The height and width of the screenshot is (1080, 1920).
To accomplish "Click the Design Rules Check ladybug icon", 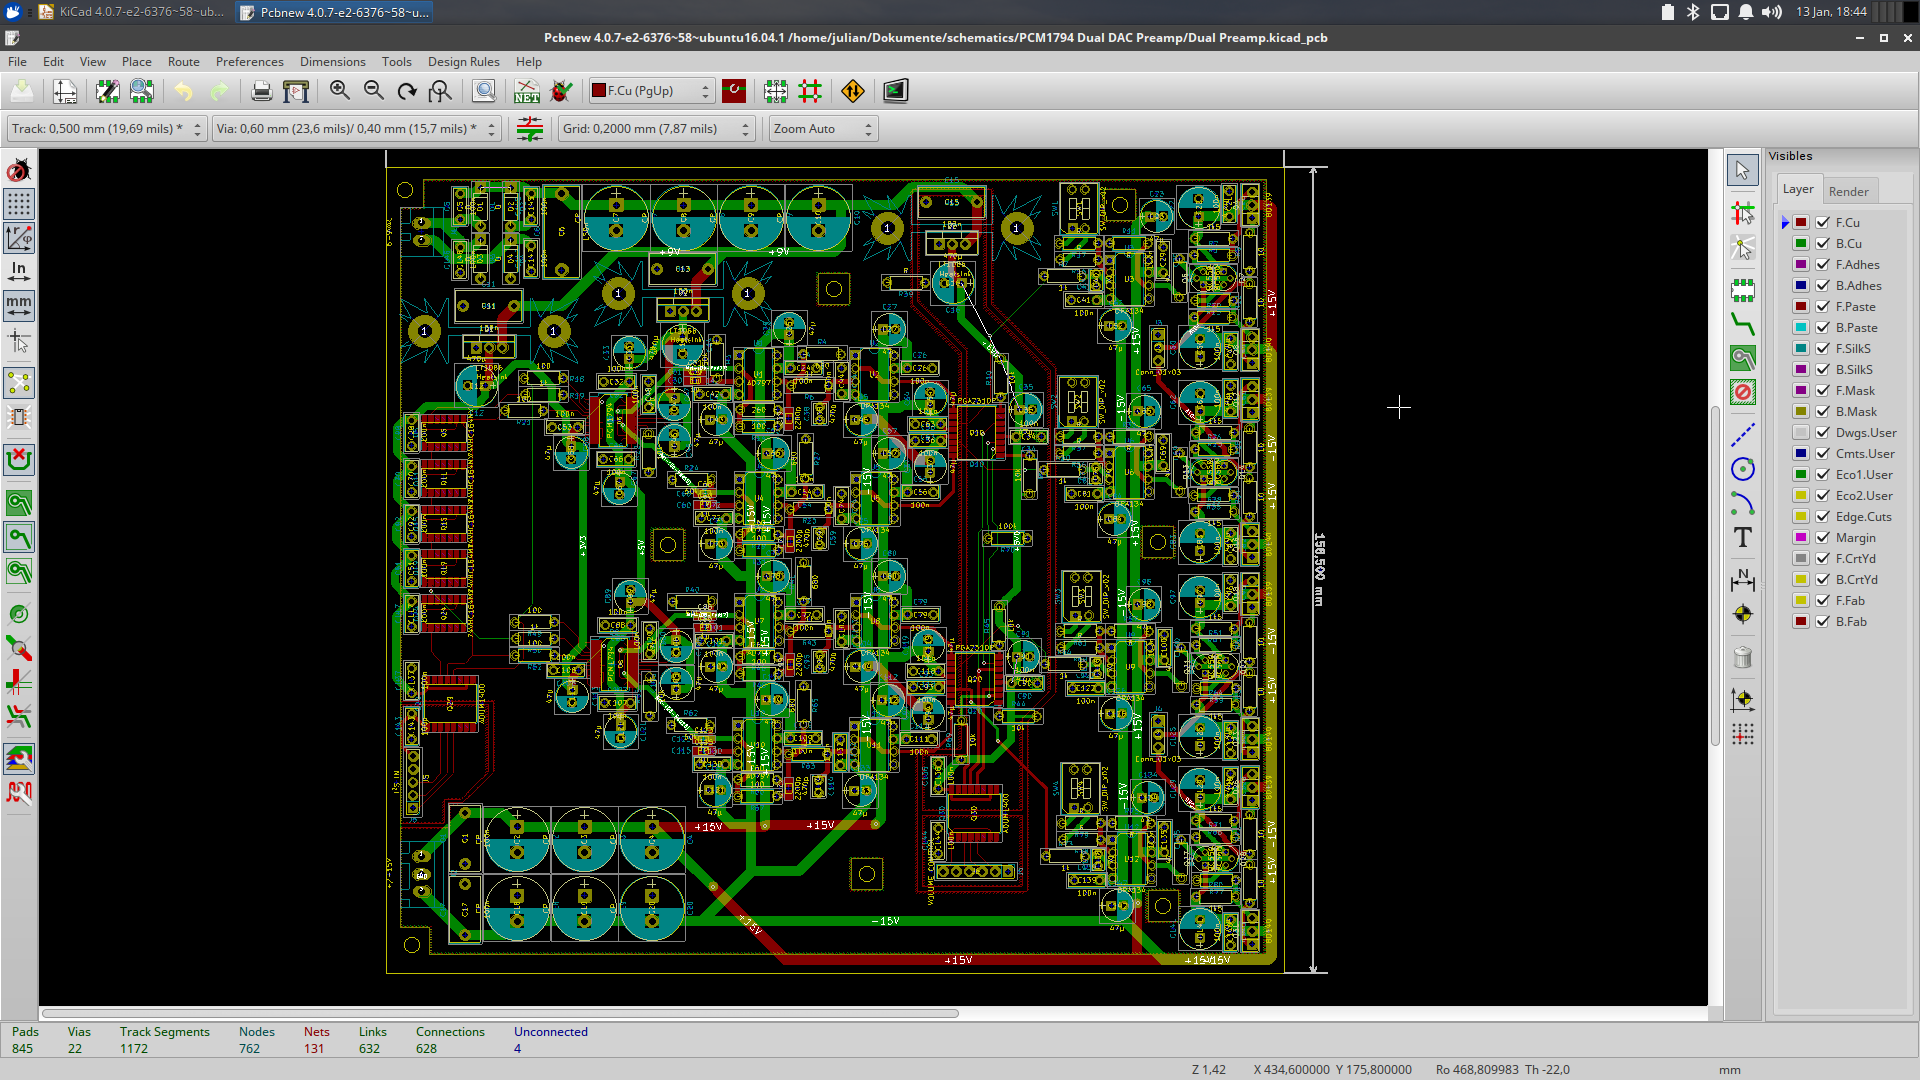I will [561, 91].
